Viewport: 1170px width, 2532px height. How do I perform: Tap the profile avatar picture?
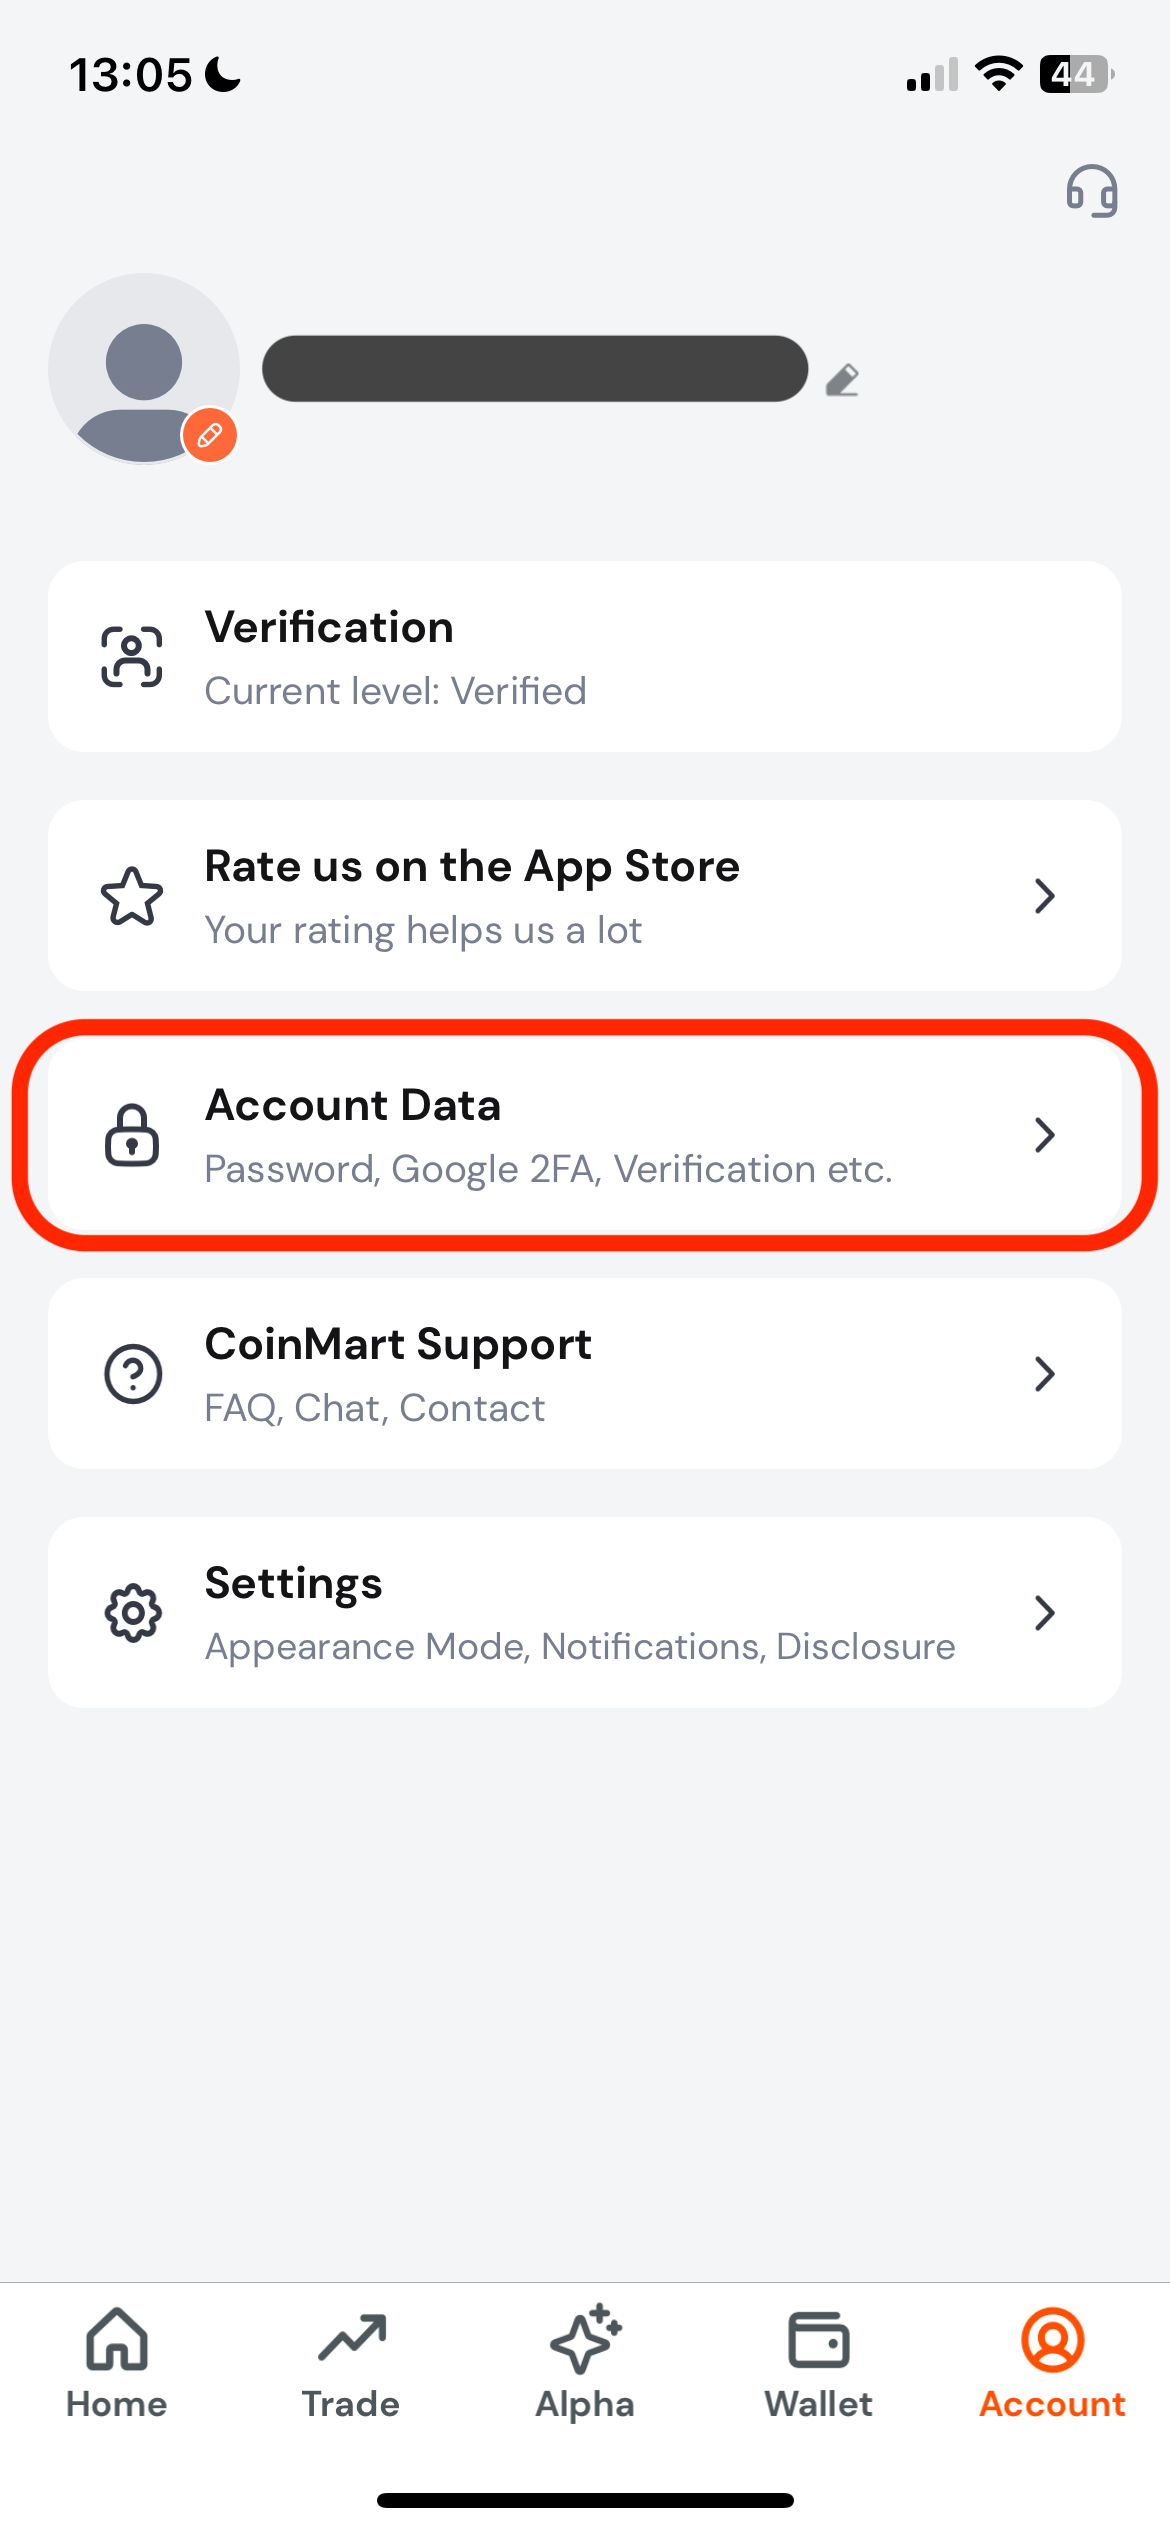click(144, 369)
